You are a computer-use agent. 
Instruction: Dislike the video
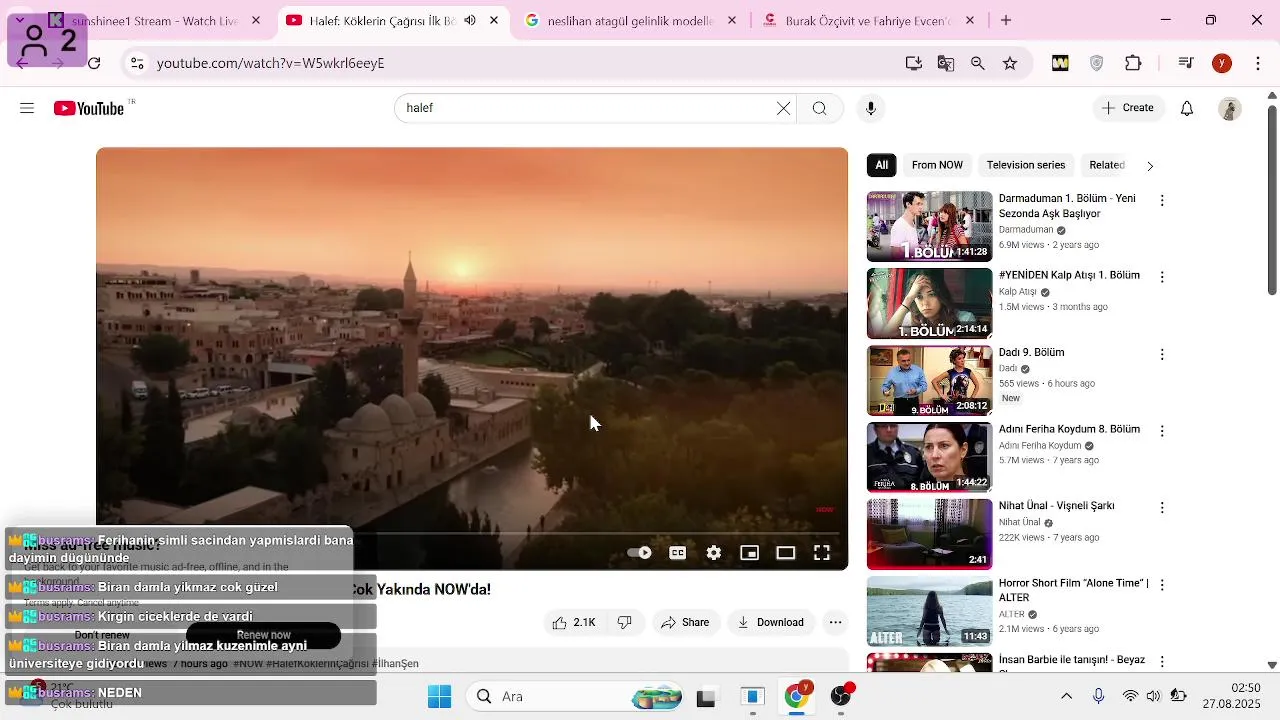(x=625, y=622)
